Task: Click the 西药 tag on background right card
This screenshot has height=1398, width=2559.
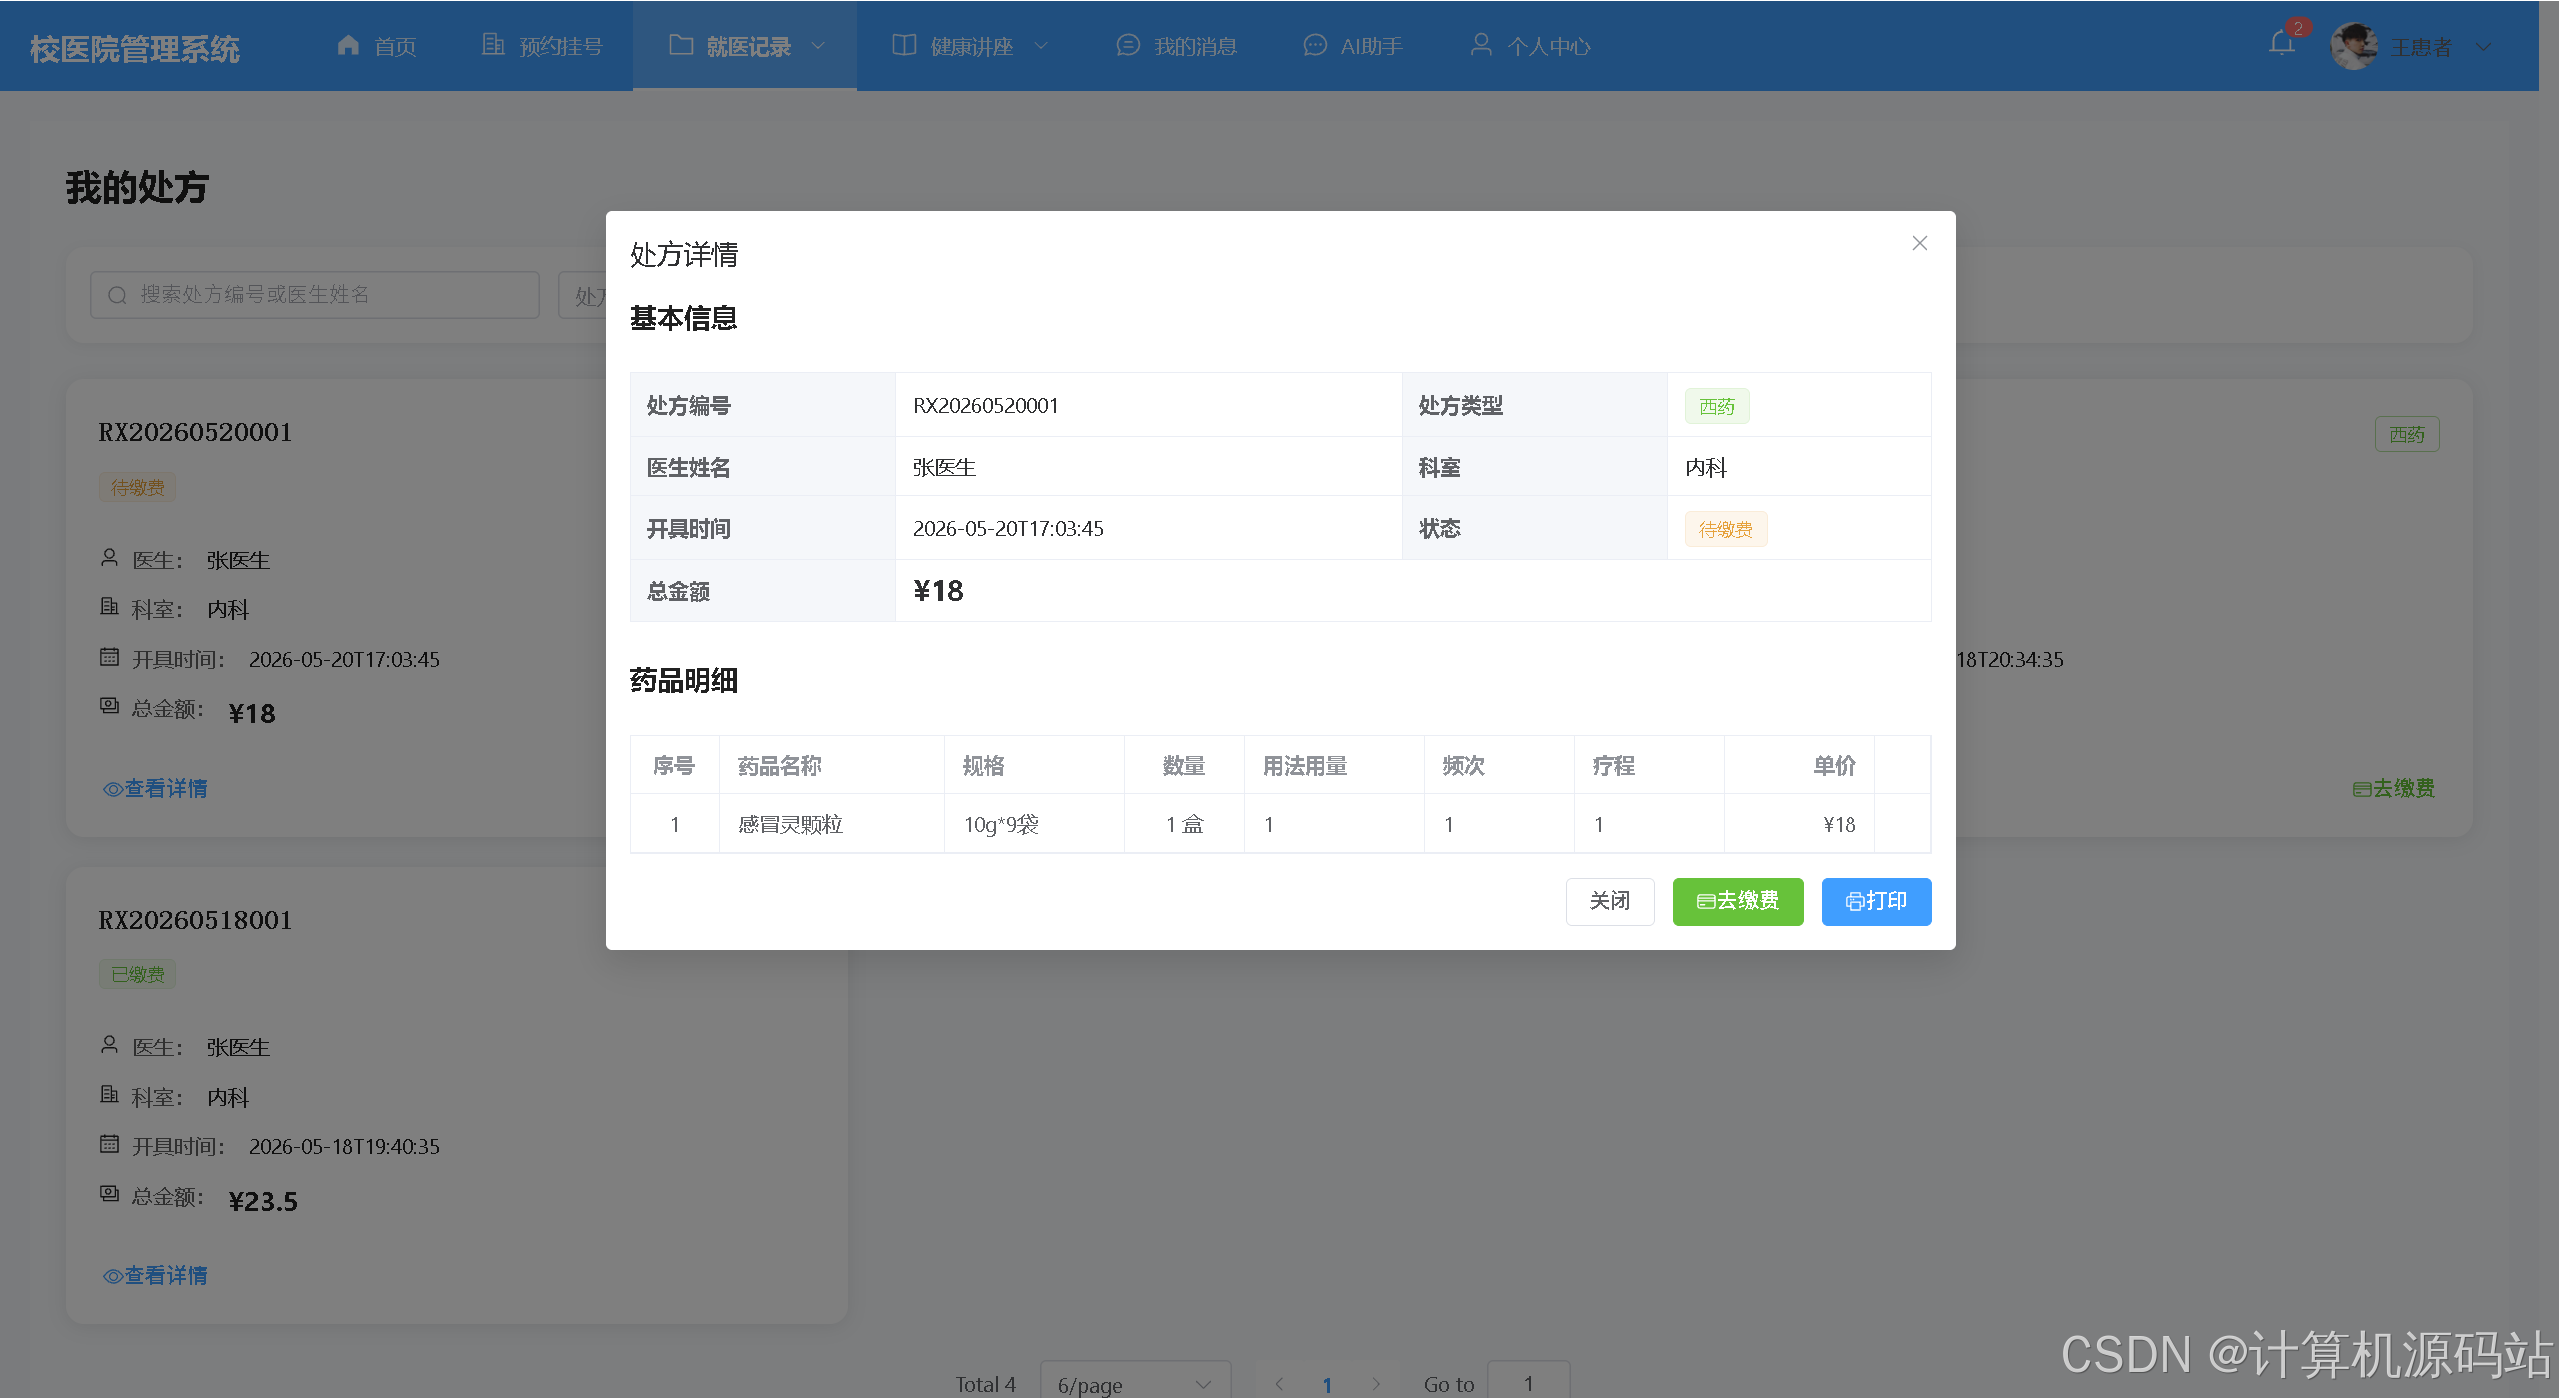Action: [2407, 434]
